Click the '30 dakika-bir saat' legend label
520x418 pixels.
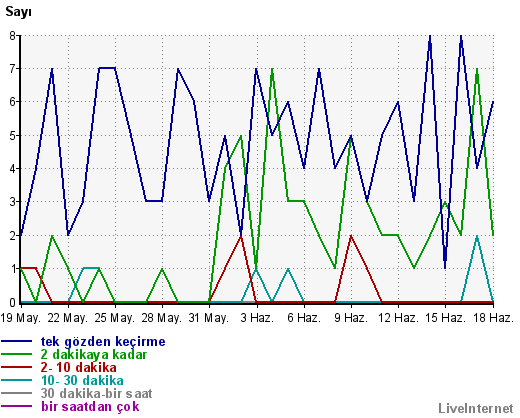pyautogui.click(x=96, y=394)
